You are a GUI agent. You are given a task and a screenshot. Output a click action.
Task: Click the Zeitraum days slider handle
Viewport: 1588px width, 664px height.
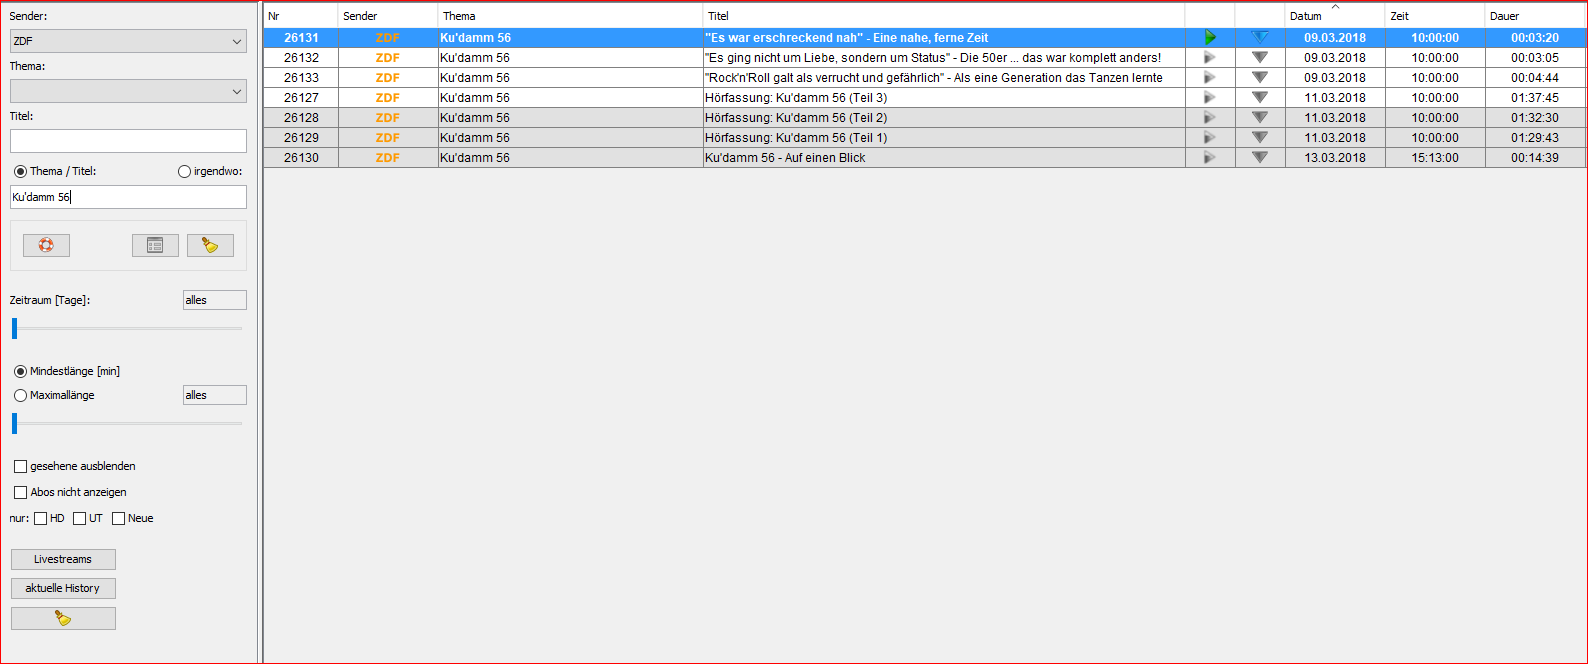pyautogui.click(x=15, y=328)
